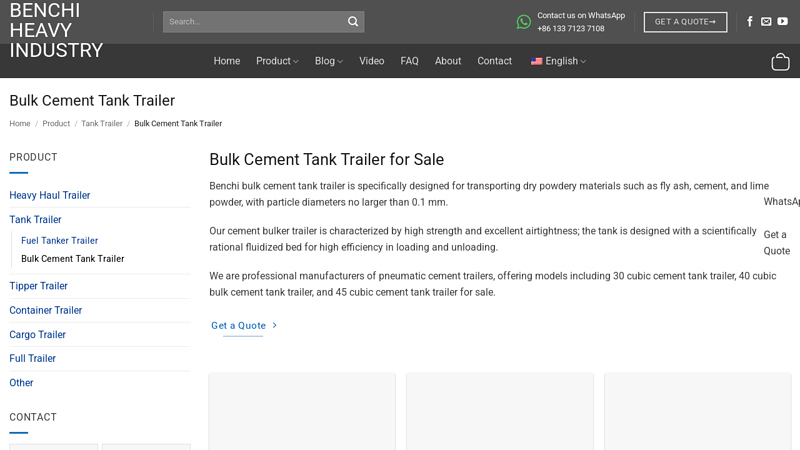Open the first product card thumbnail

click(x=302, y=411)
